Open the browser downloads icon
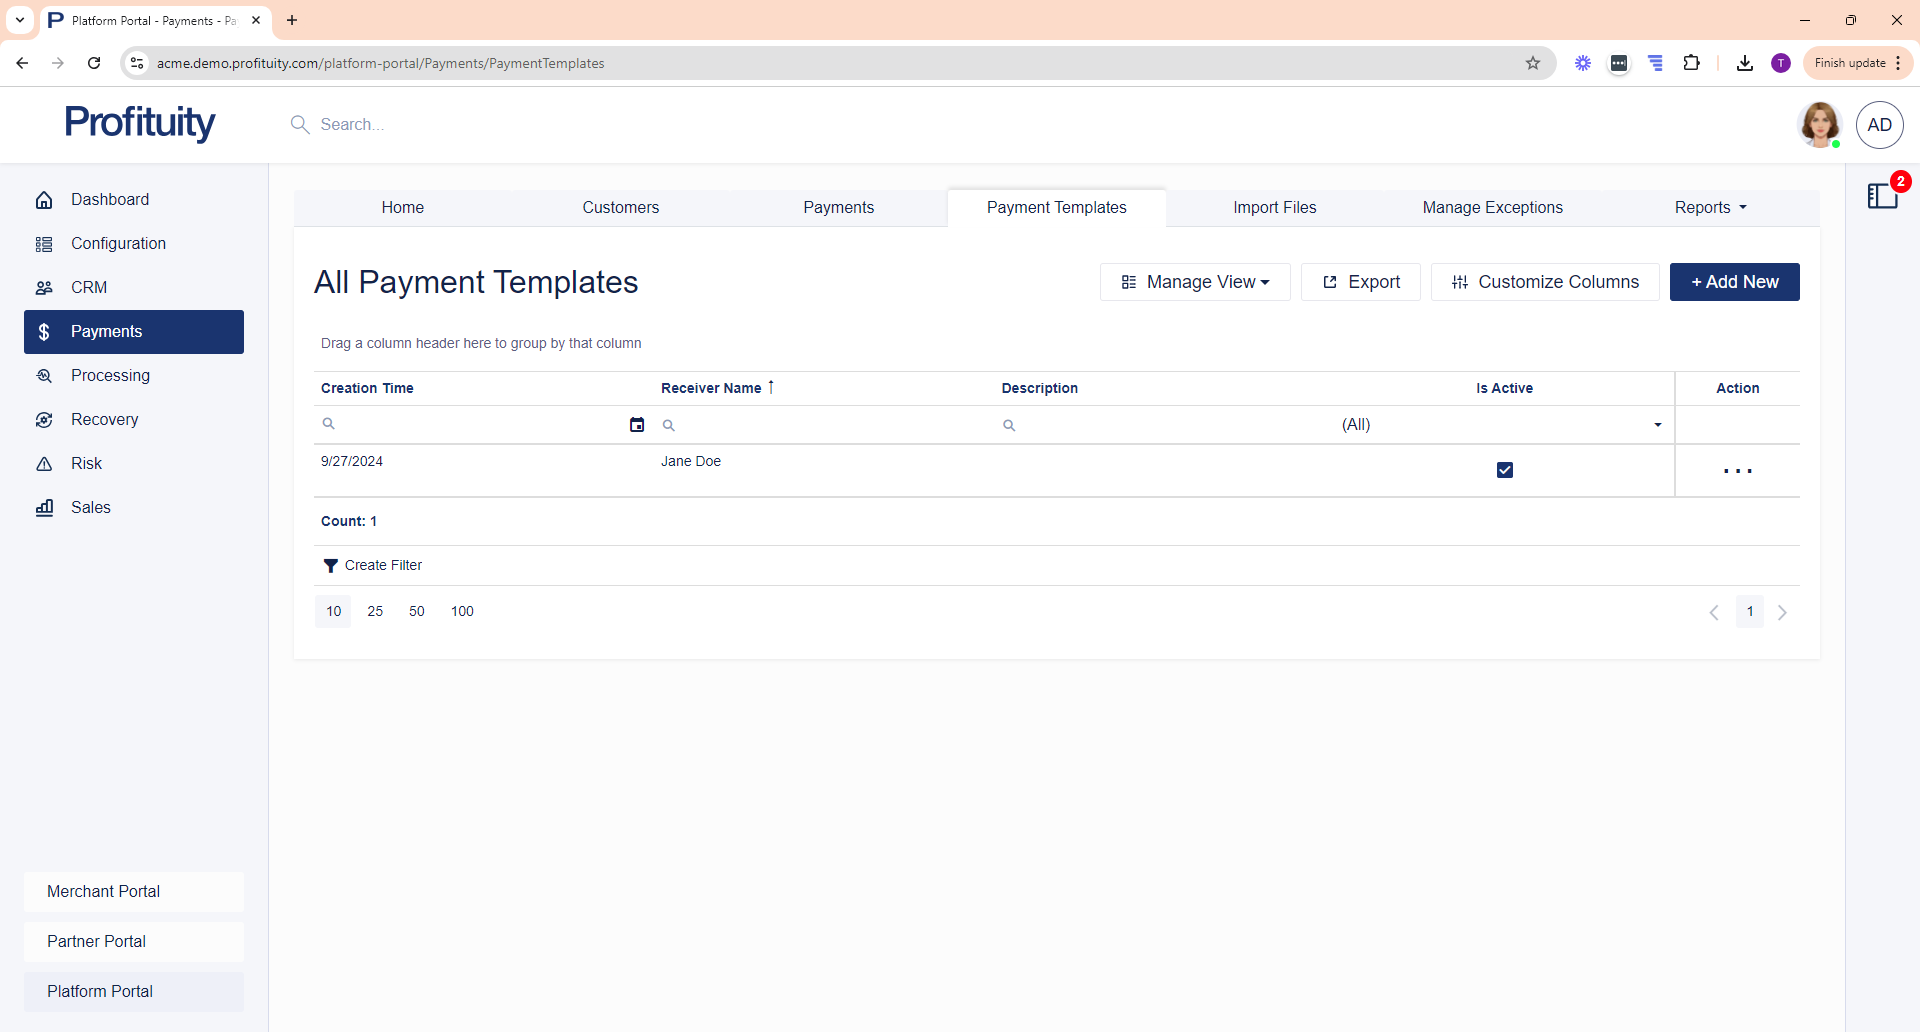Image resolution: width=1920 pixels, height=1032 pixels. (1745, 63)
